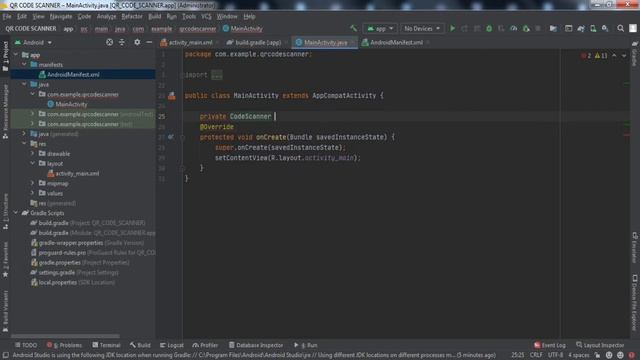Screen dimensions: 640x360
Task: Open Search Everywhere magnifier icon
Action: tap(620, 29)
